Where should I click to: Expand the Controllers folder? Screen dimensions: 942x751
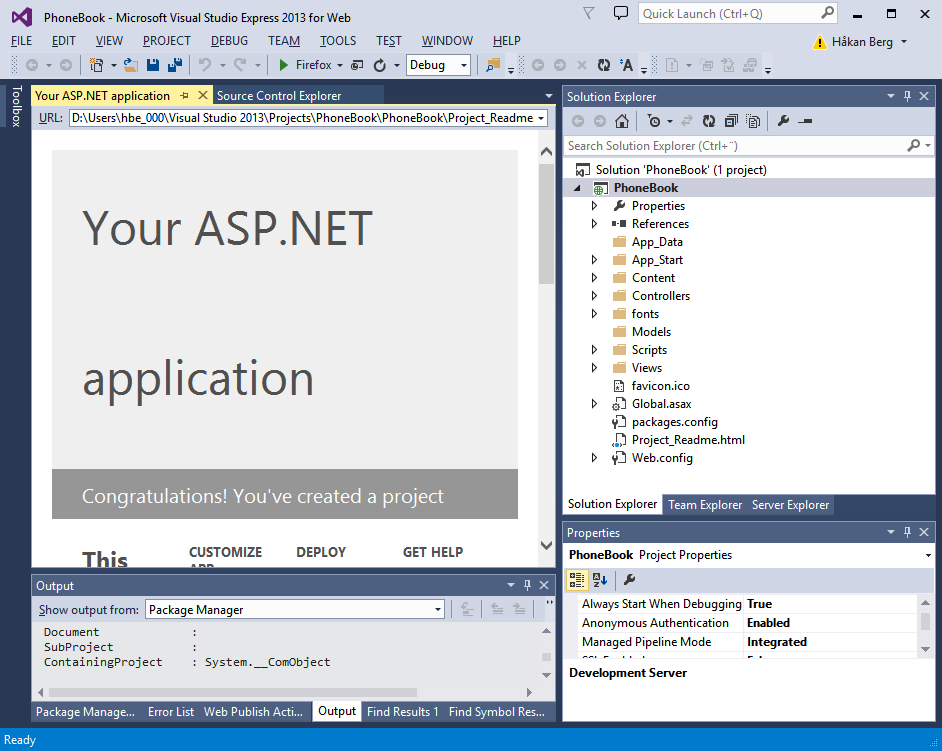(594, 296)
